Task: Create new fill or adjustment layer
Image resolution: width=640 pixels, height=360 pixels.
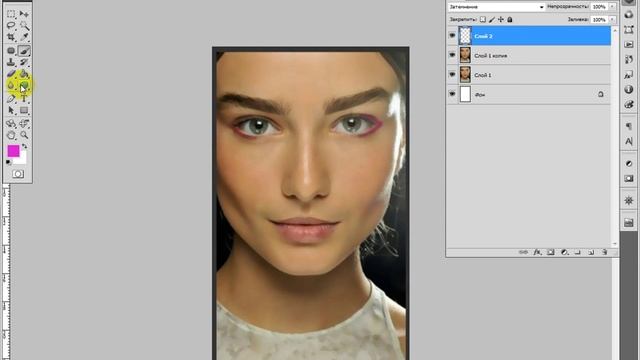Action: tap(564, 252)
